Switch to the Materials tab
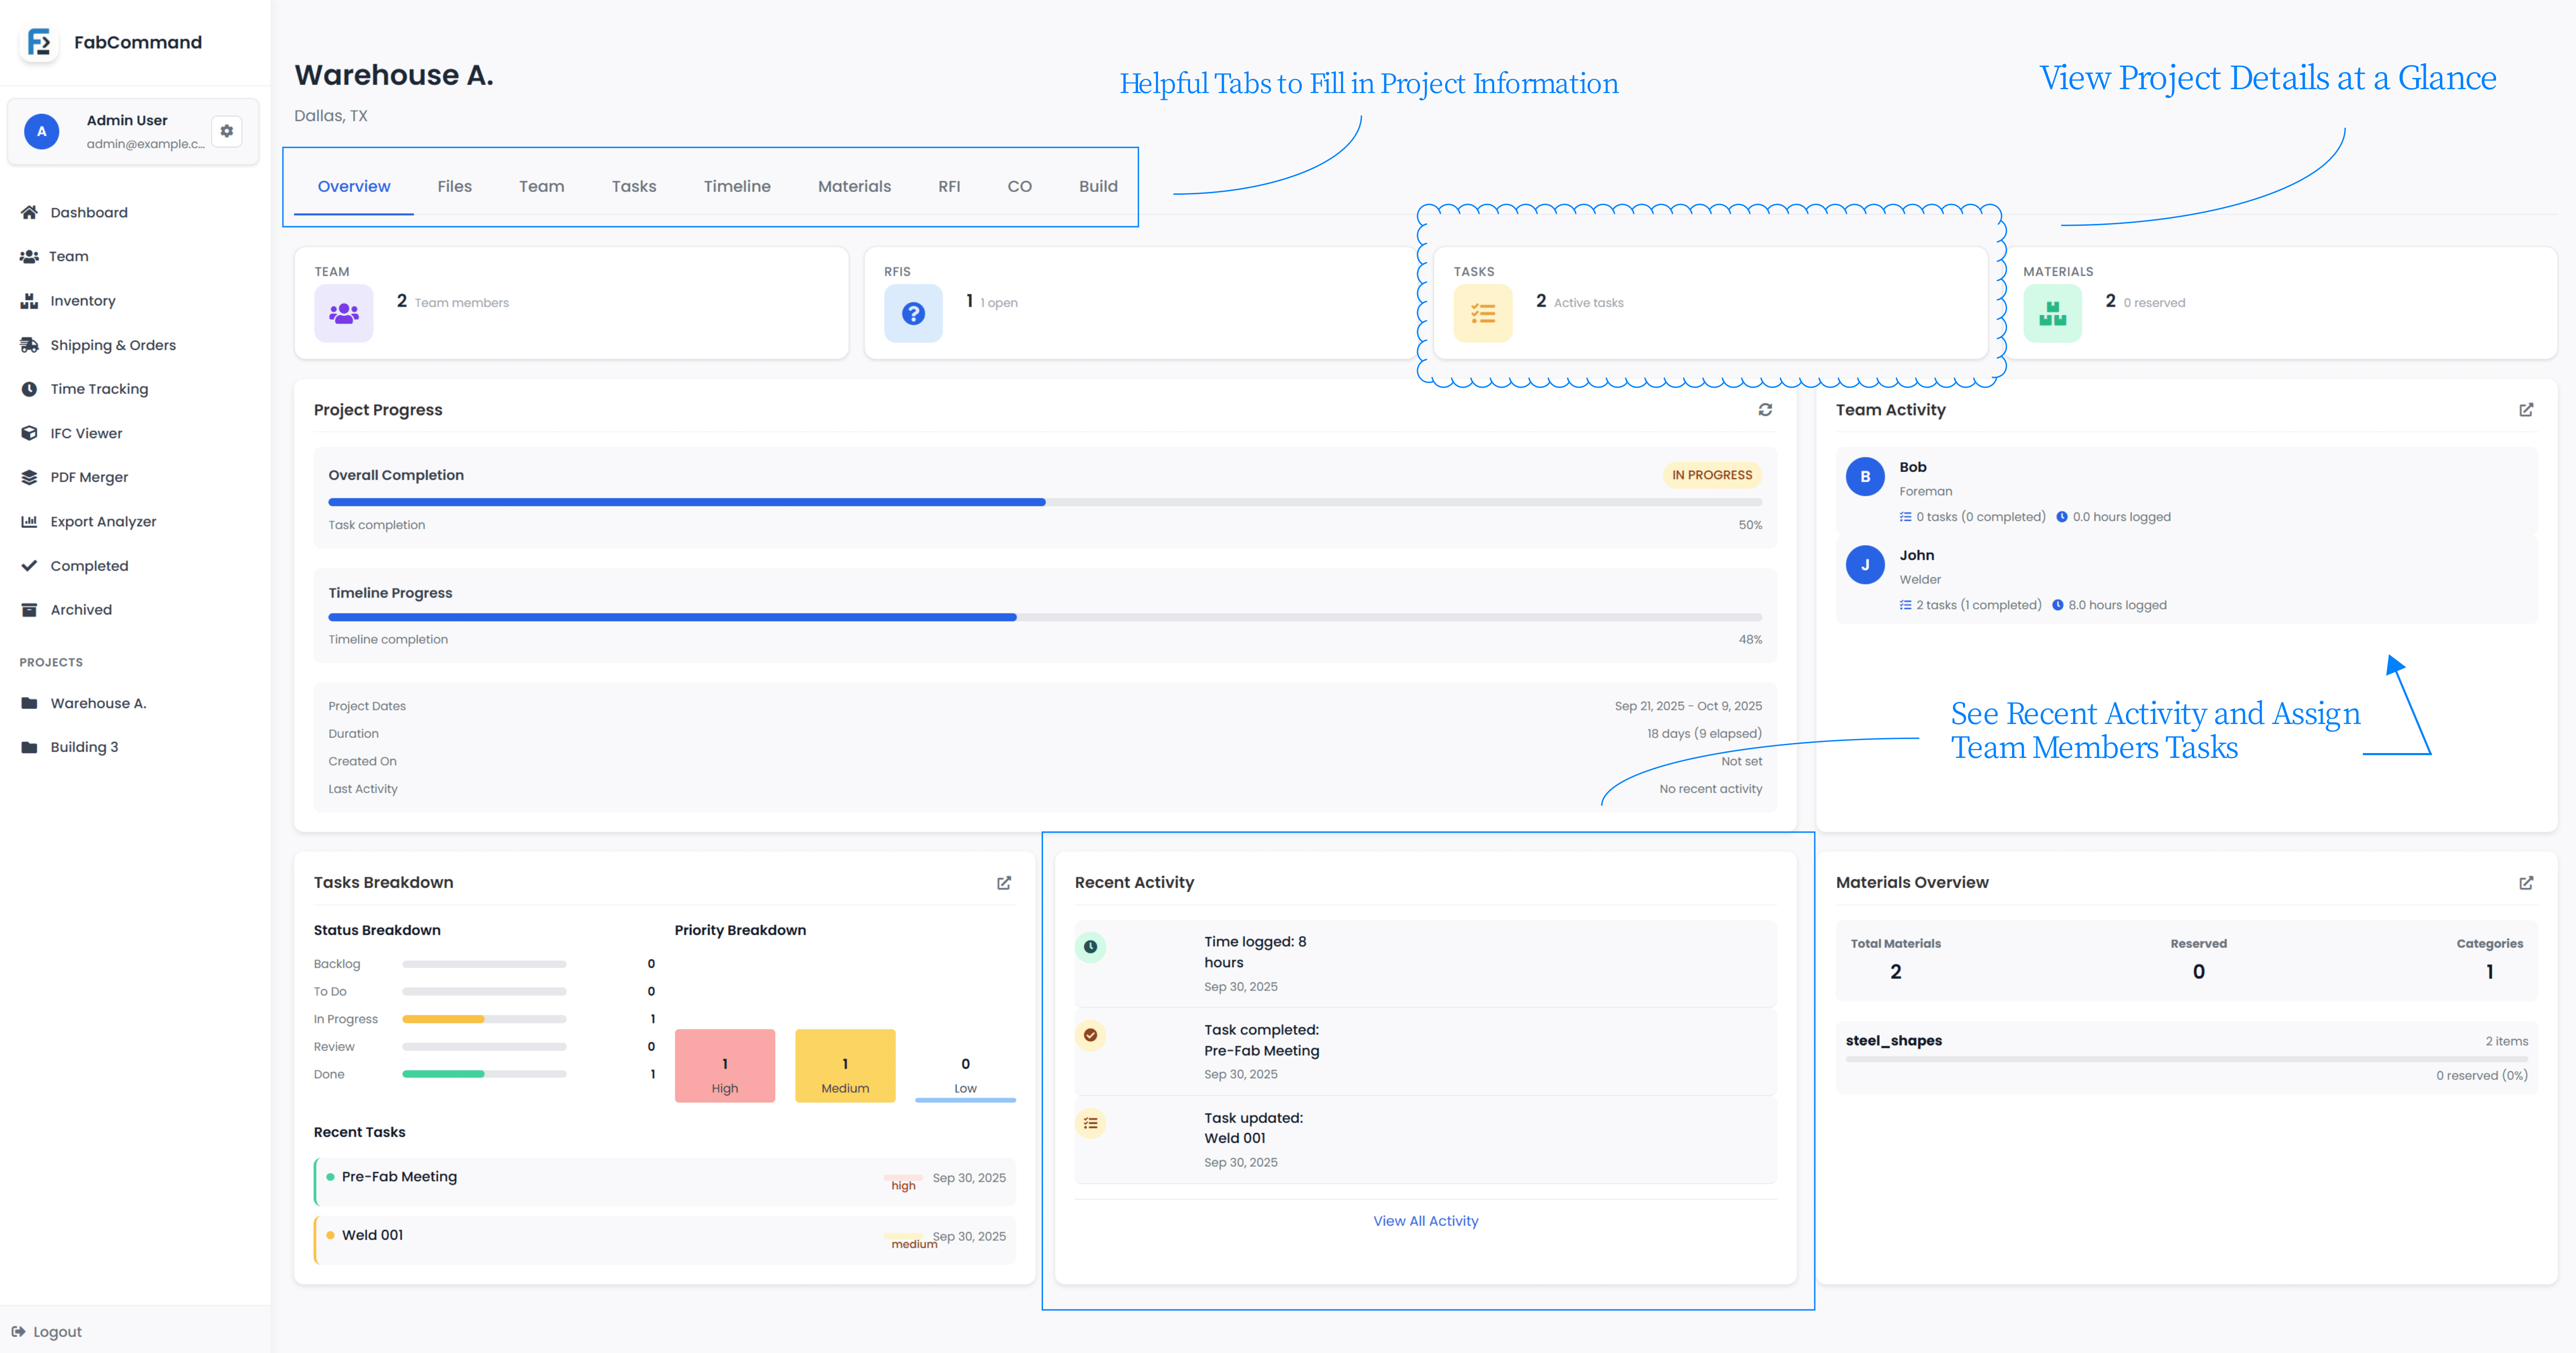The height and width of the screenshot is (1353, 2576). tap(853, 186)
